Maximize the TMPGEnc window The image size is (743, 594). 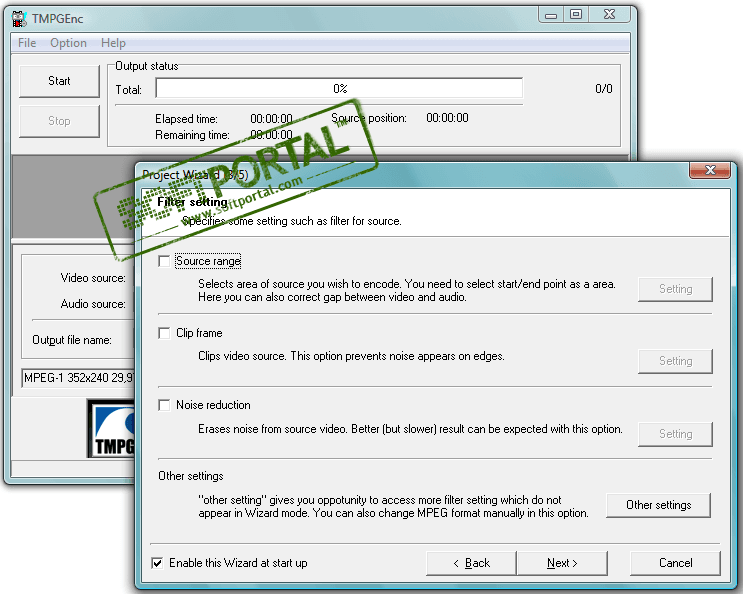(576, 15)
